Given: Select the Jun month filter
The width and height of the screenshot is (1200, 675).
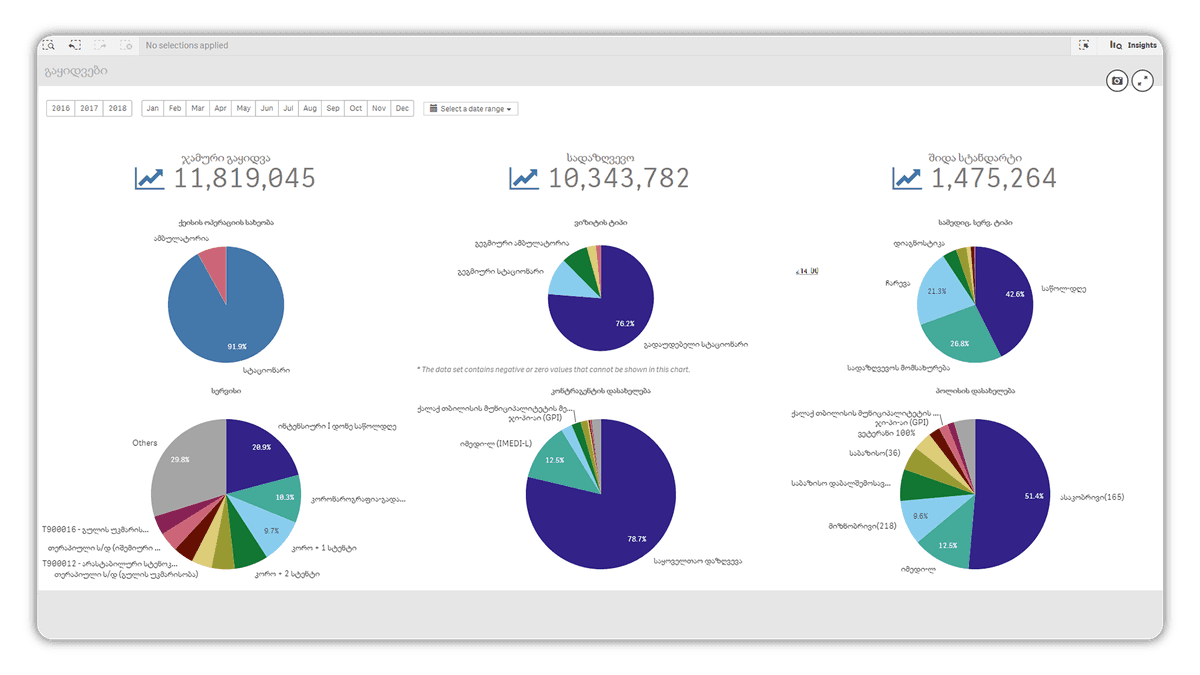Looking at the screenshot, I should click(266, 108).
